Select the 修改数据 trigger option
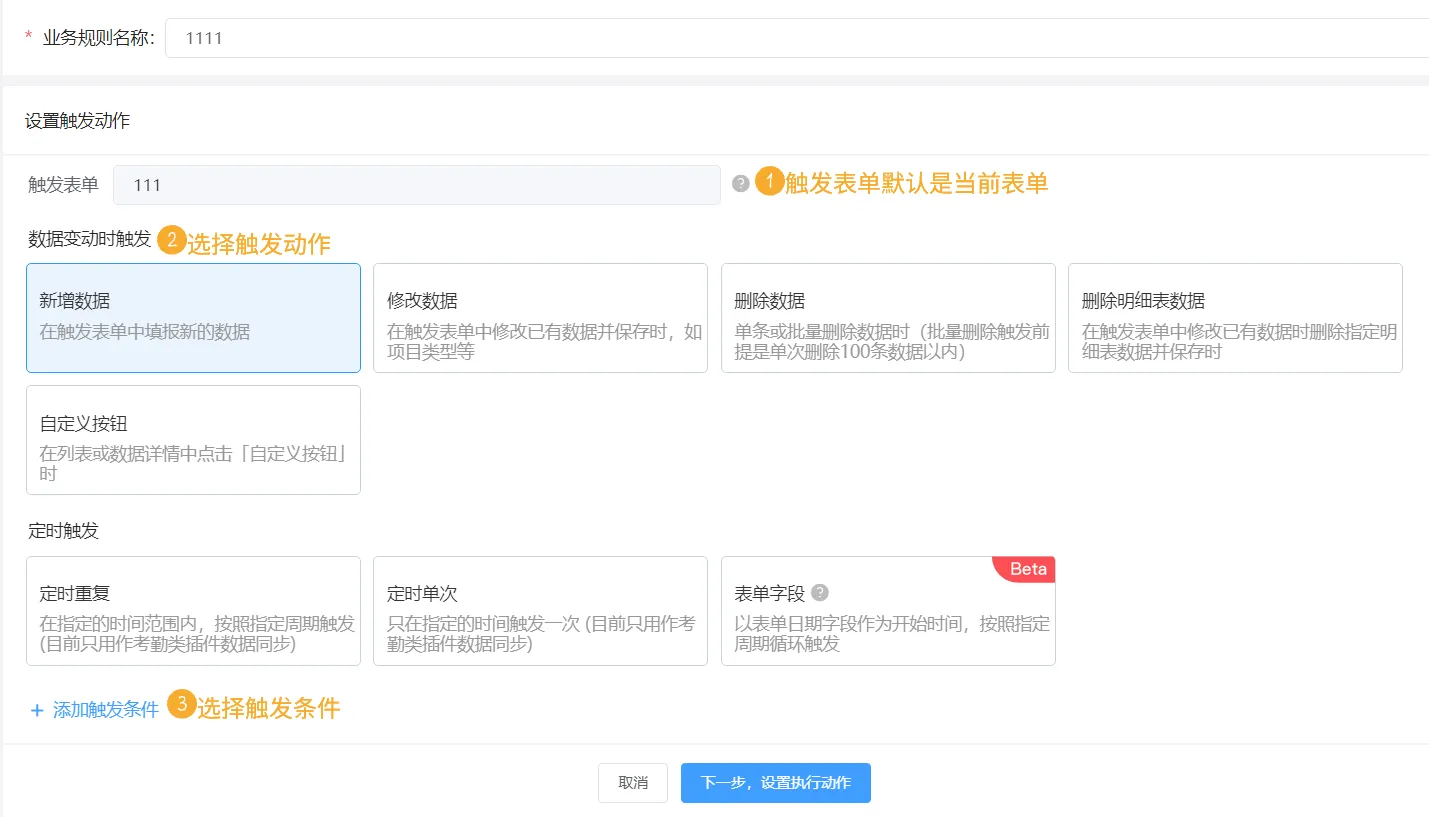This screenshot has height=817, width=1429. pos(540,318)
